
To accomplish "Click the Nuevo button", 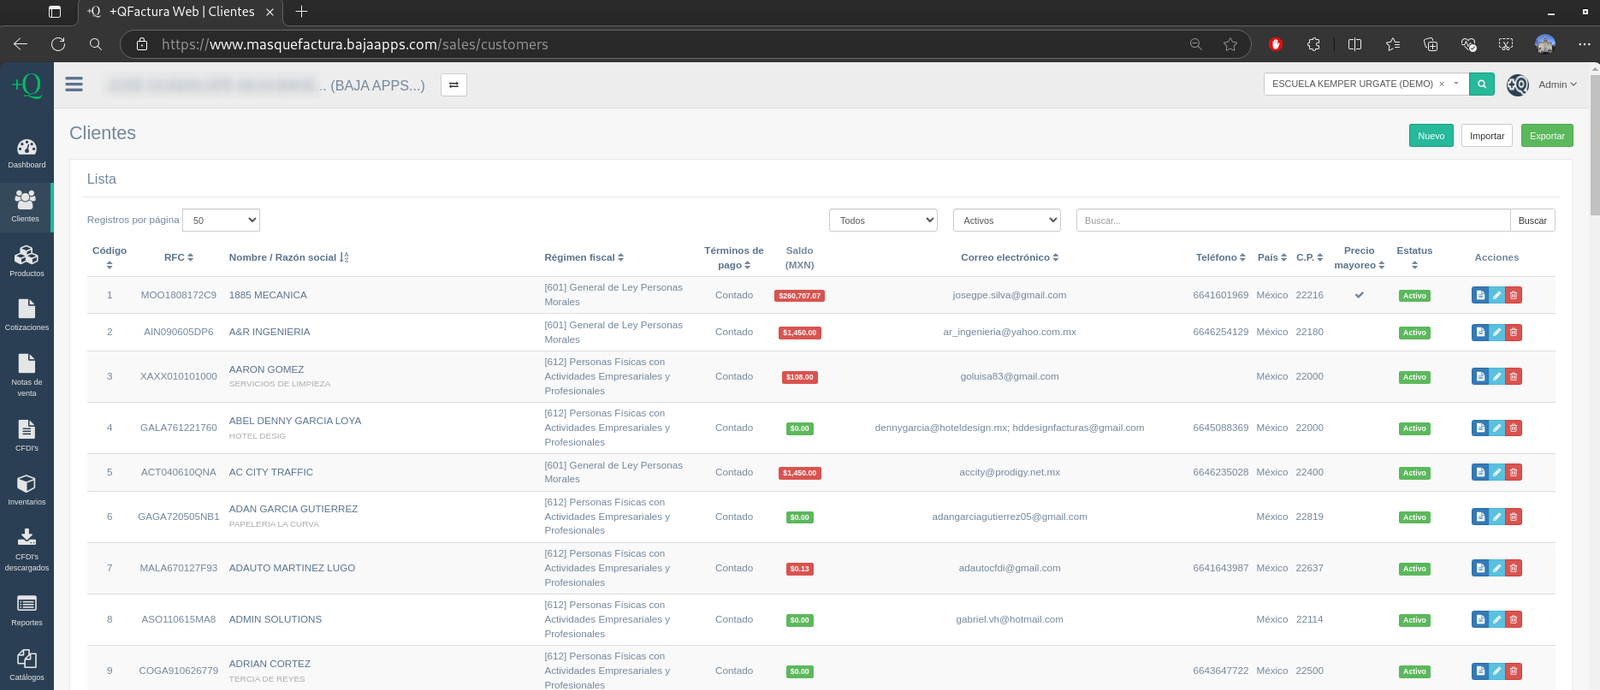I will click(1431, 136).
